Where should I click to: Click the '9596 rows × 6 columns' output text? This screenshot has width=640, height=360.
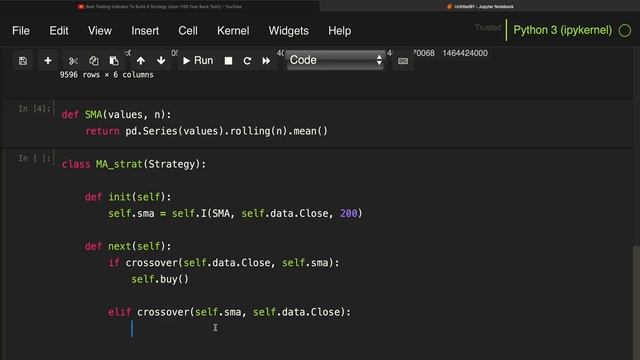[x=107, y=75]
